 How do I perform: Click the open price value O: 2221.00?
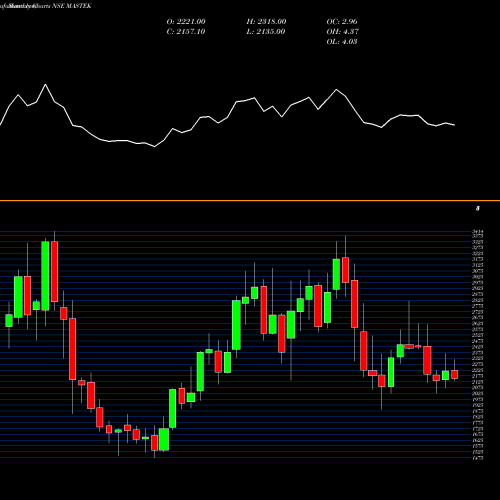(x=186, y=22)
